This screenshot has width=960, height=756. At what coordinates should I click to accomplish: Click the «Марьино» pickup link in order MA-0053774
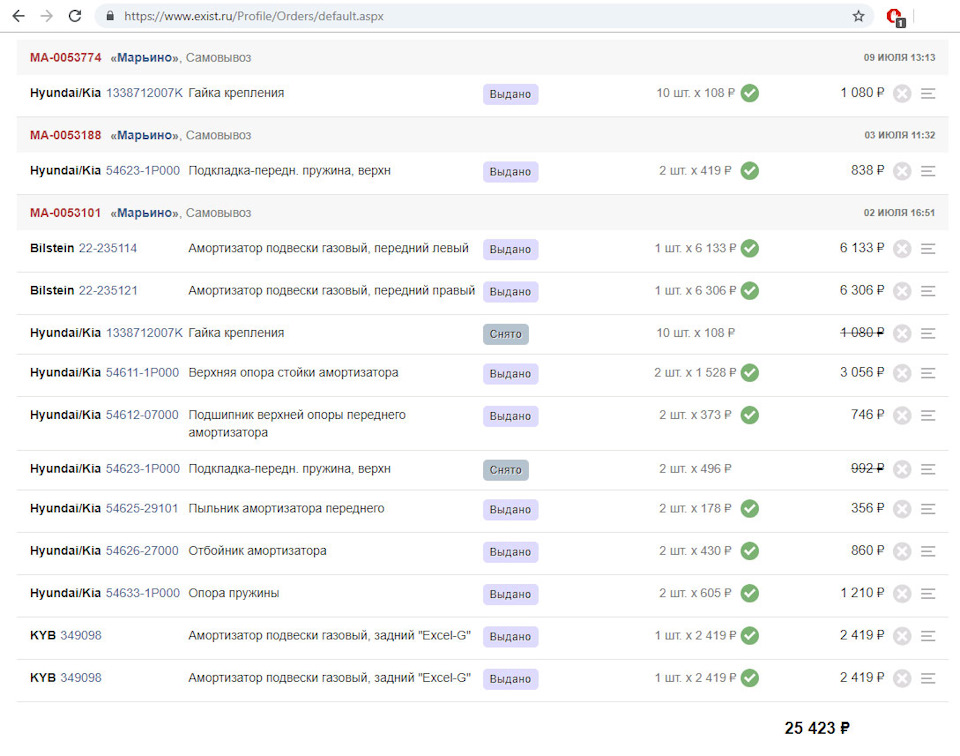point(145,58)
